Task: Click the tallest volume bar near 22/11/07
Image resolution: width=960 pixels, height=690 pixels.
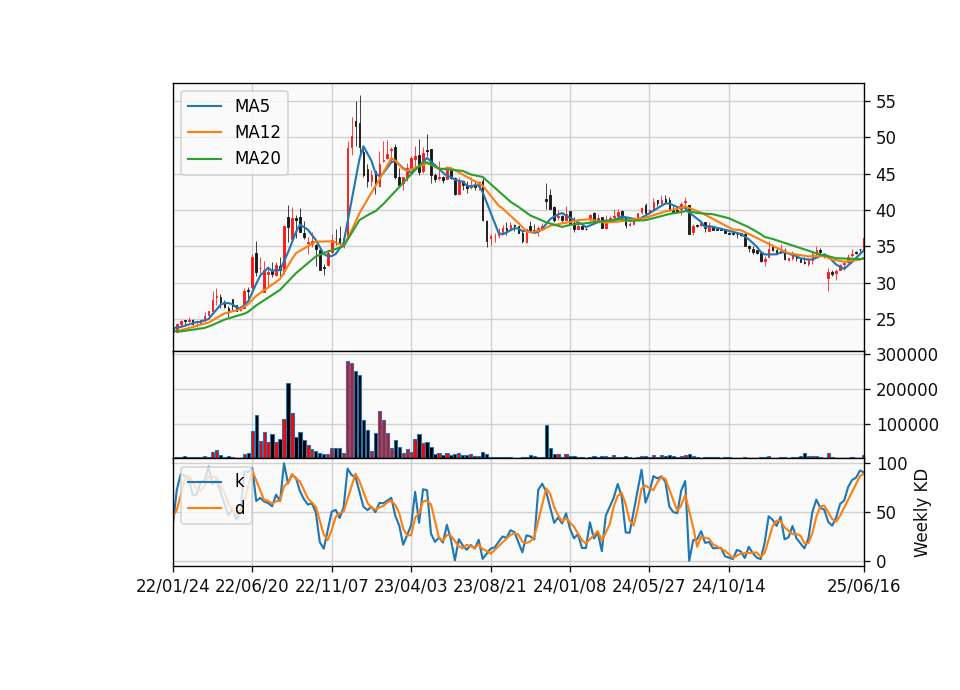Action: [x=348, y=409]
